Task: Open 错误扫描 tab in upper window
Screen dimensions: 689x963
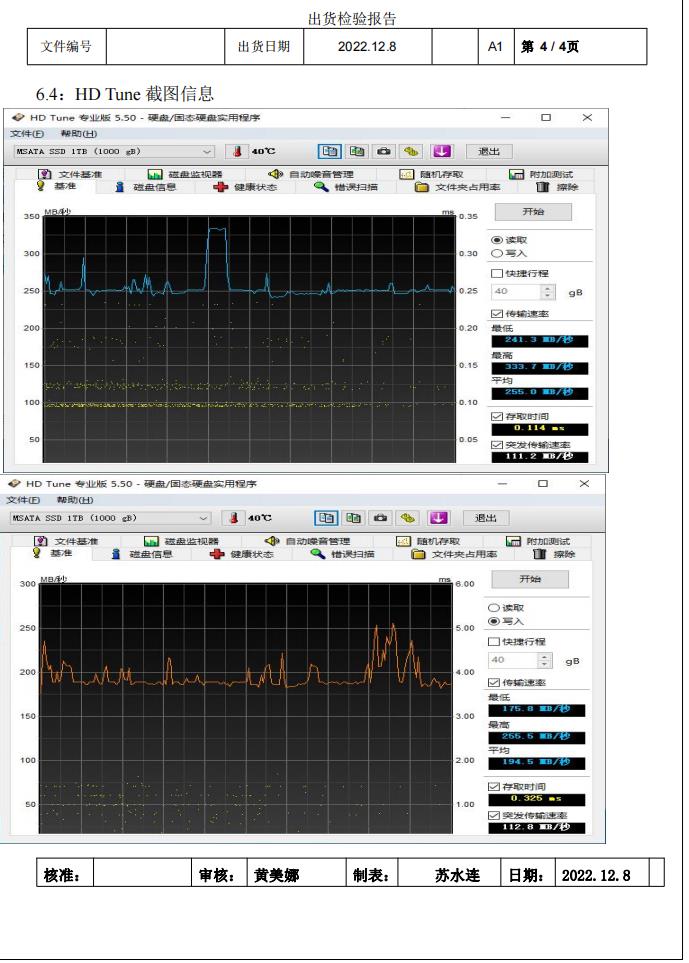Action: (346, 187)
